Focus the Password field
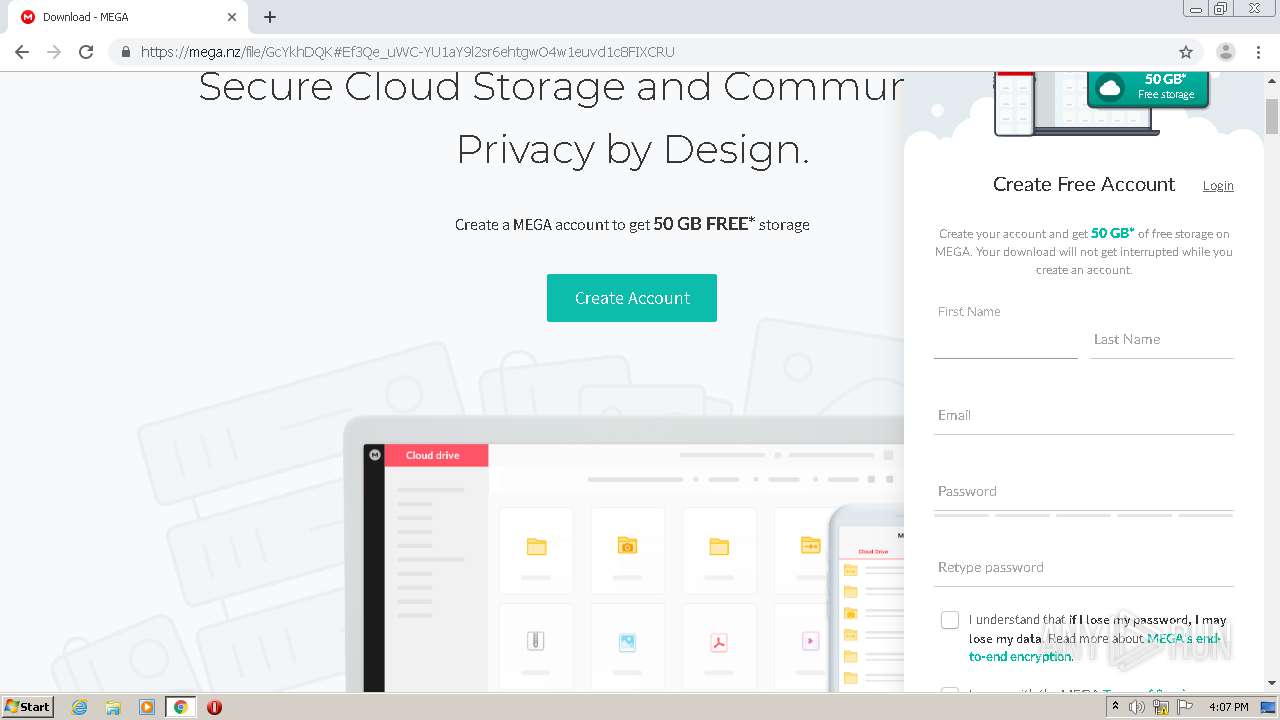Image resolution: width=1280 pixels, height=720 pixels. (x=1084, y=491)
